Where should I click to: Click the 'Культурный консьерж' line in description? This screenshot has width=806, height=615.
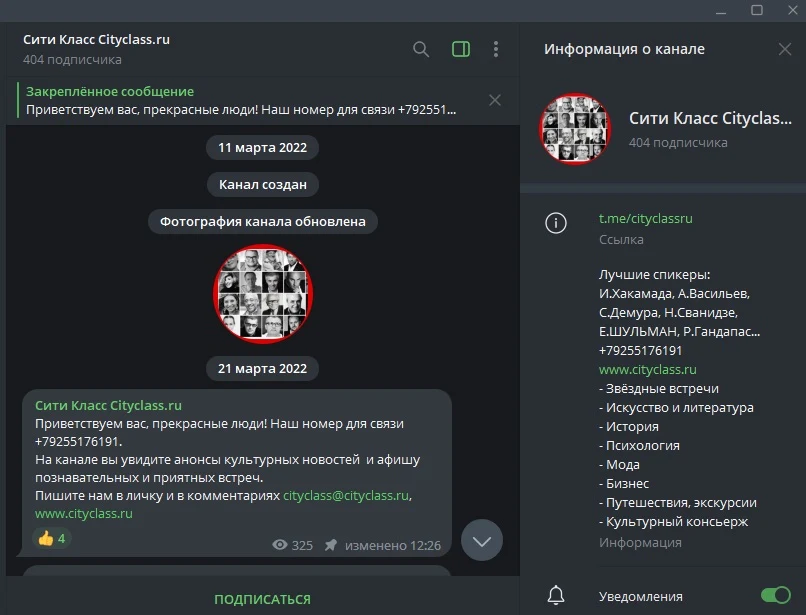pos(673,521)
